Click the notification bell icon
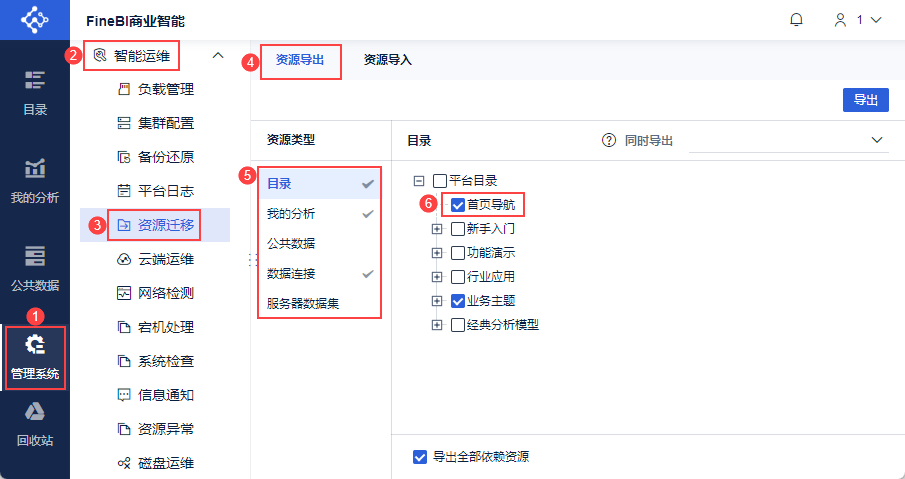The width and height of the screenshot is (905, 479). pyautogui.click(x=796, y=19)
